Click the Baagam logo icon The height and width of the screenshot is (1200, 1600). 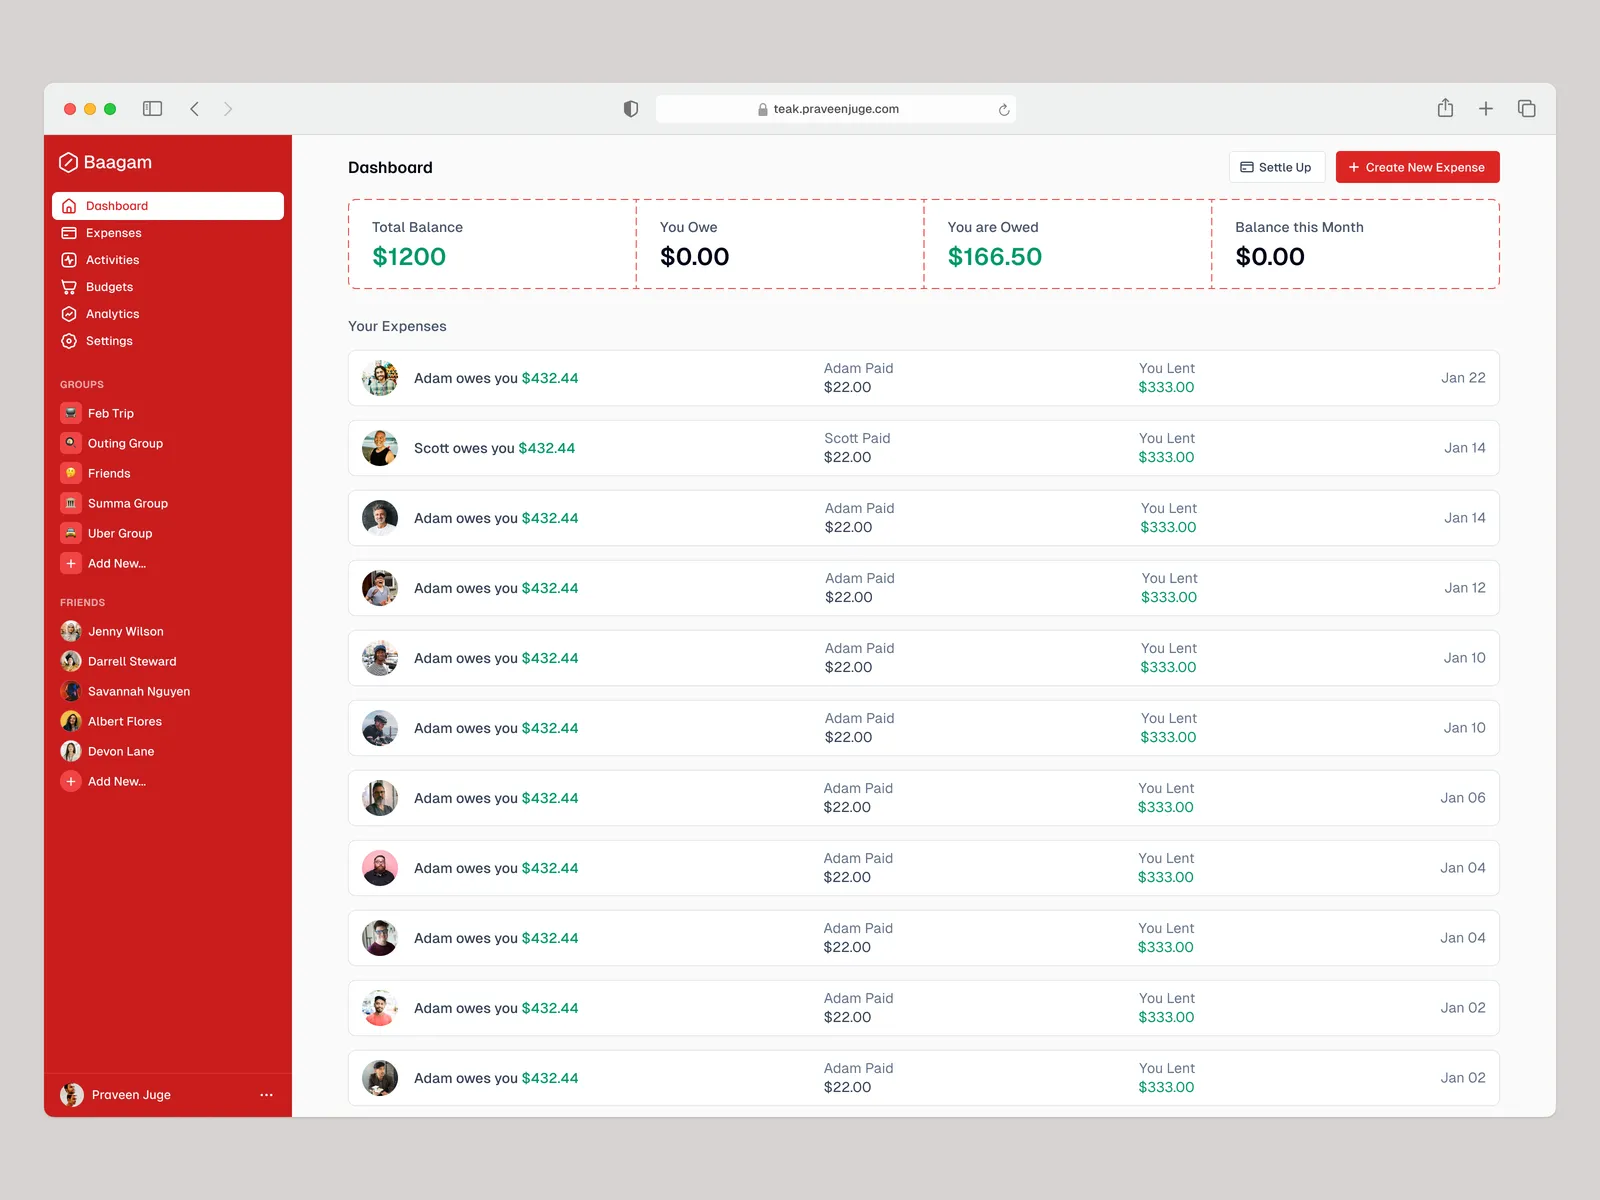coord(68,162)
